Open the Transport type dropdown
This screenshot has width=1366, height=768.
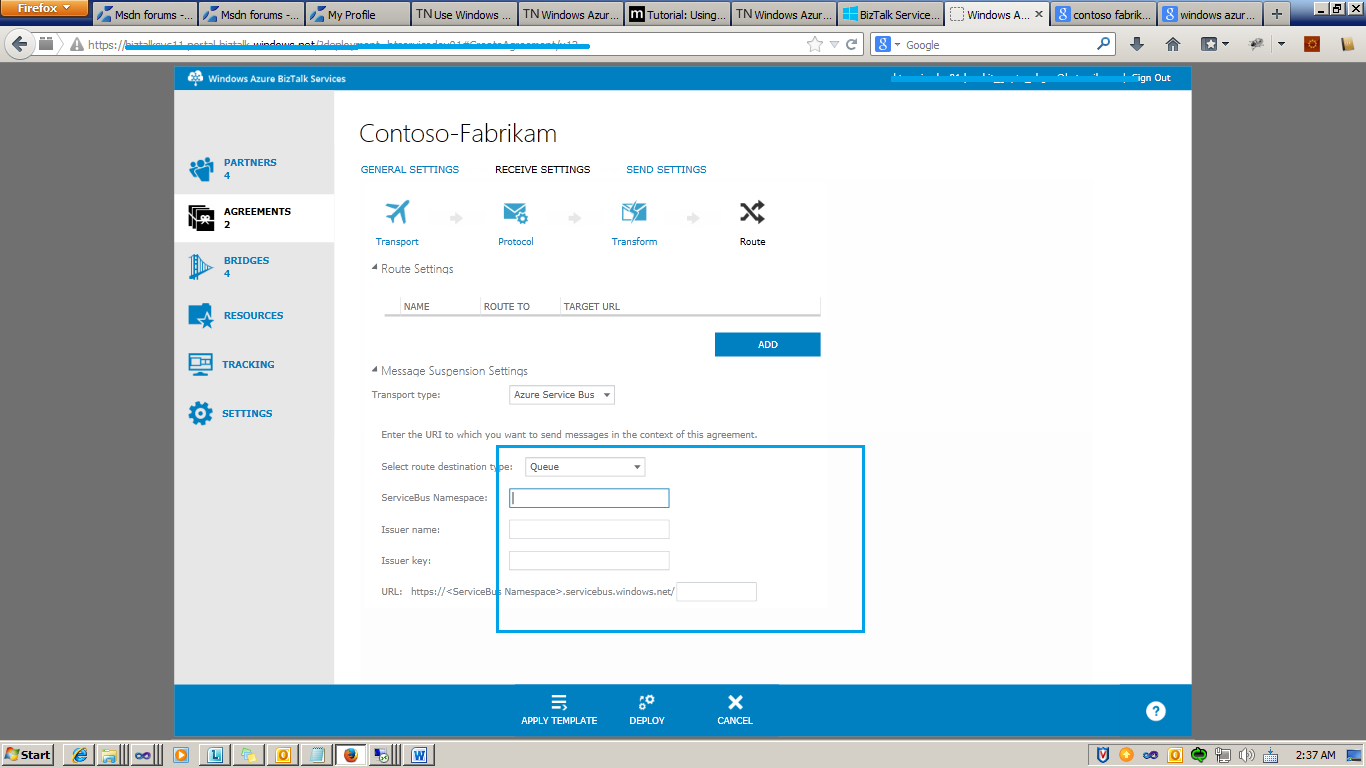[562, 395]
